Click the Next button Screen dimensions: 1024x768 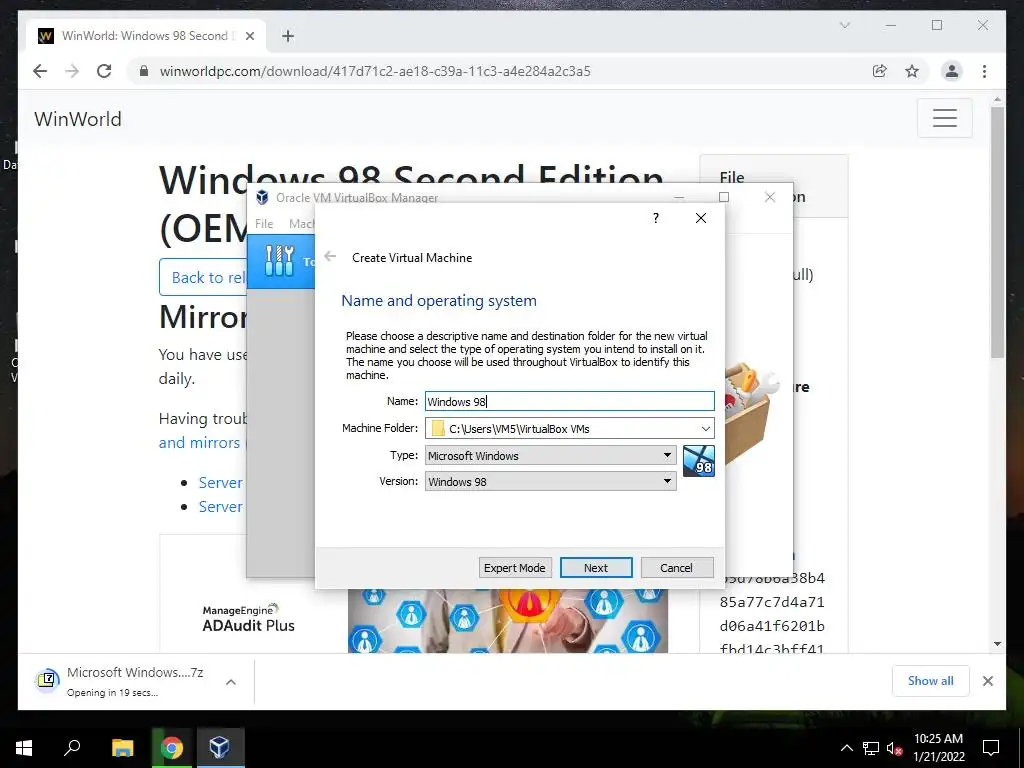[596, 568]
